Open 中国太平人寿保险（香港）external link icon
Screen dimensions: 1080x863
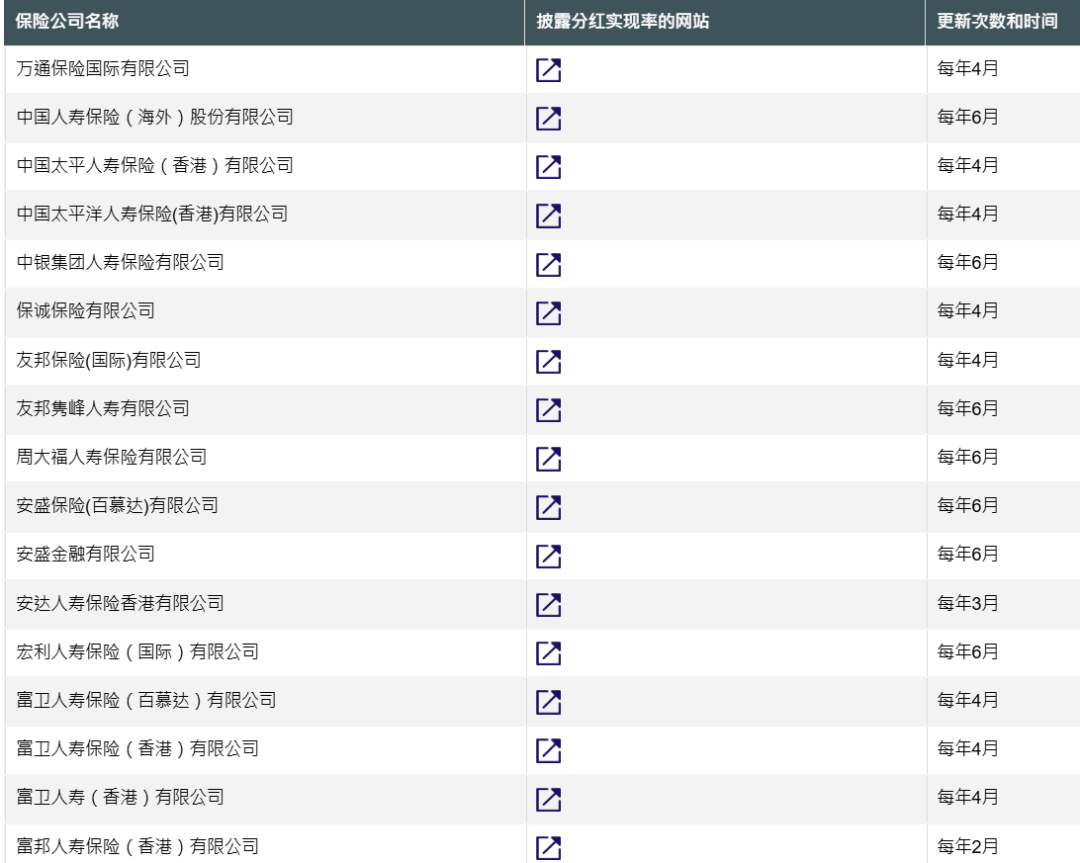548,167
